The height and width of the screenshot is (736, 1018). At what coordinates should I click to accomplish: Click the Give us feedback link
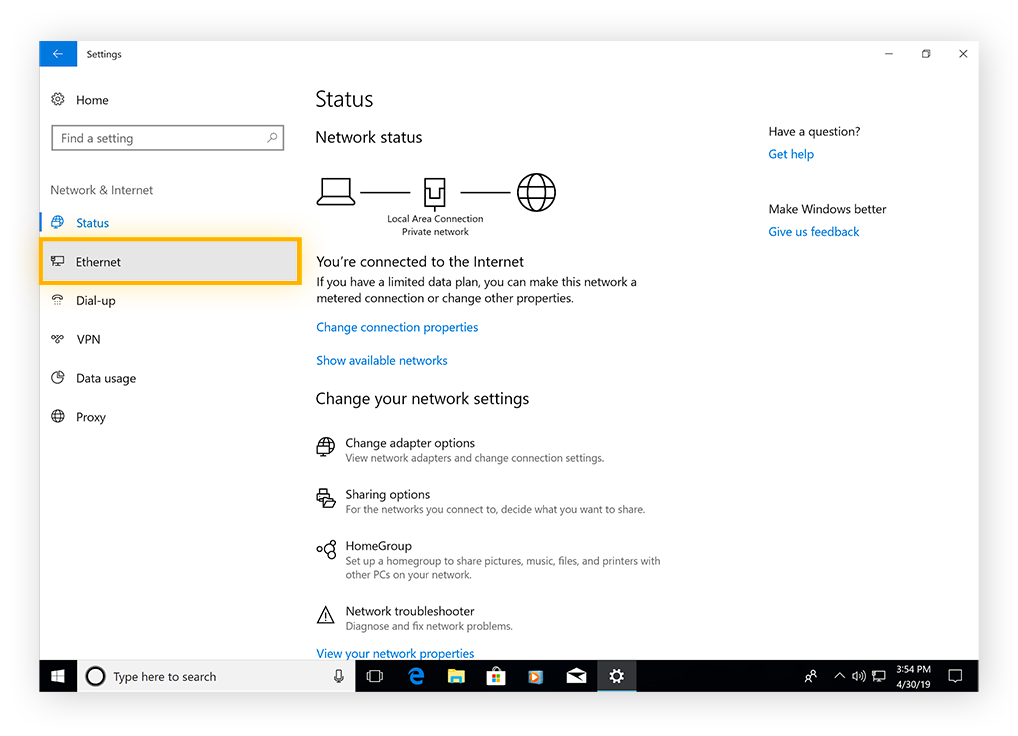pos(813,231)
